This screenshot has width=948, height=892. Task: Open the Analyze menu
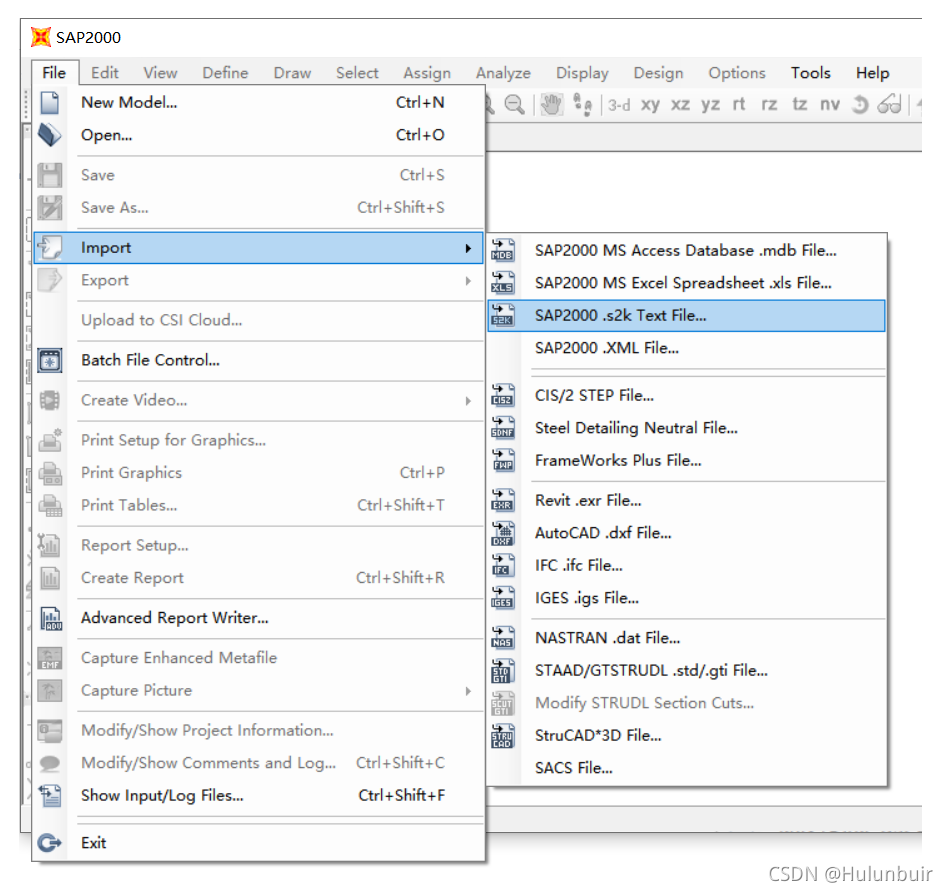(x=503, y=72)
